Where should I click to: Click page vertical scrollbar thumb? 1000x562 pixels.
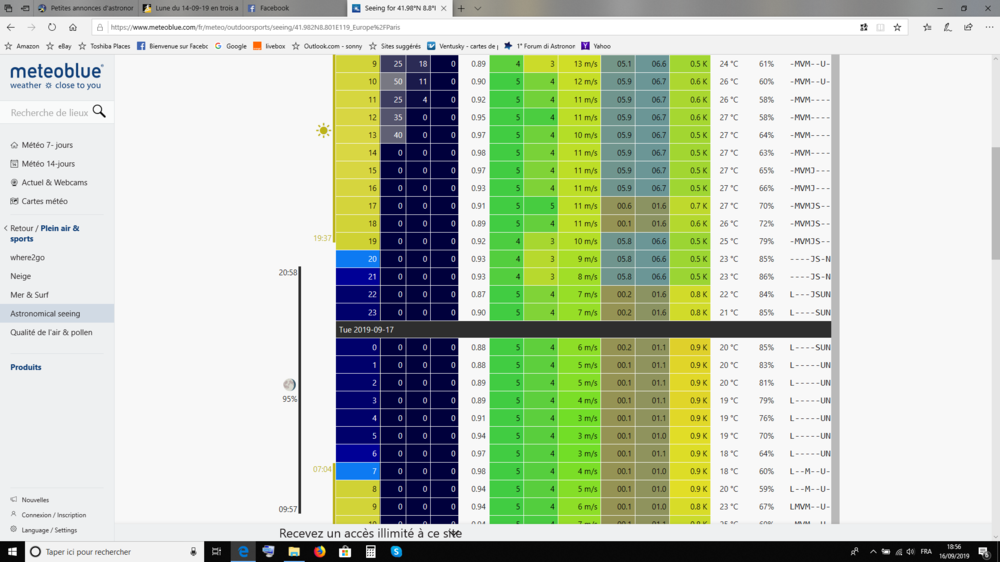pyautogui.click(x=996, y=203)
